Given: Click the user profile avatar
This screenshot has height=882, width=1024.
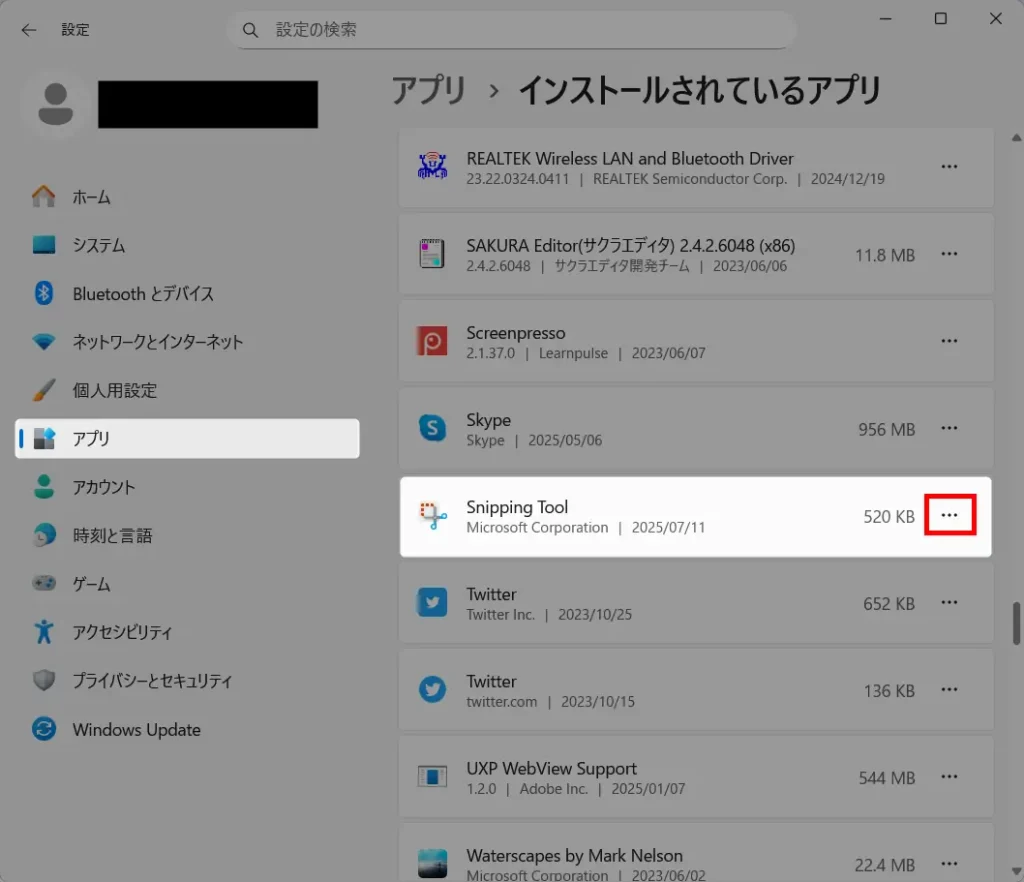Looking at the screenshot, I should coord(56,104).
